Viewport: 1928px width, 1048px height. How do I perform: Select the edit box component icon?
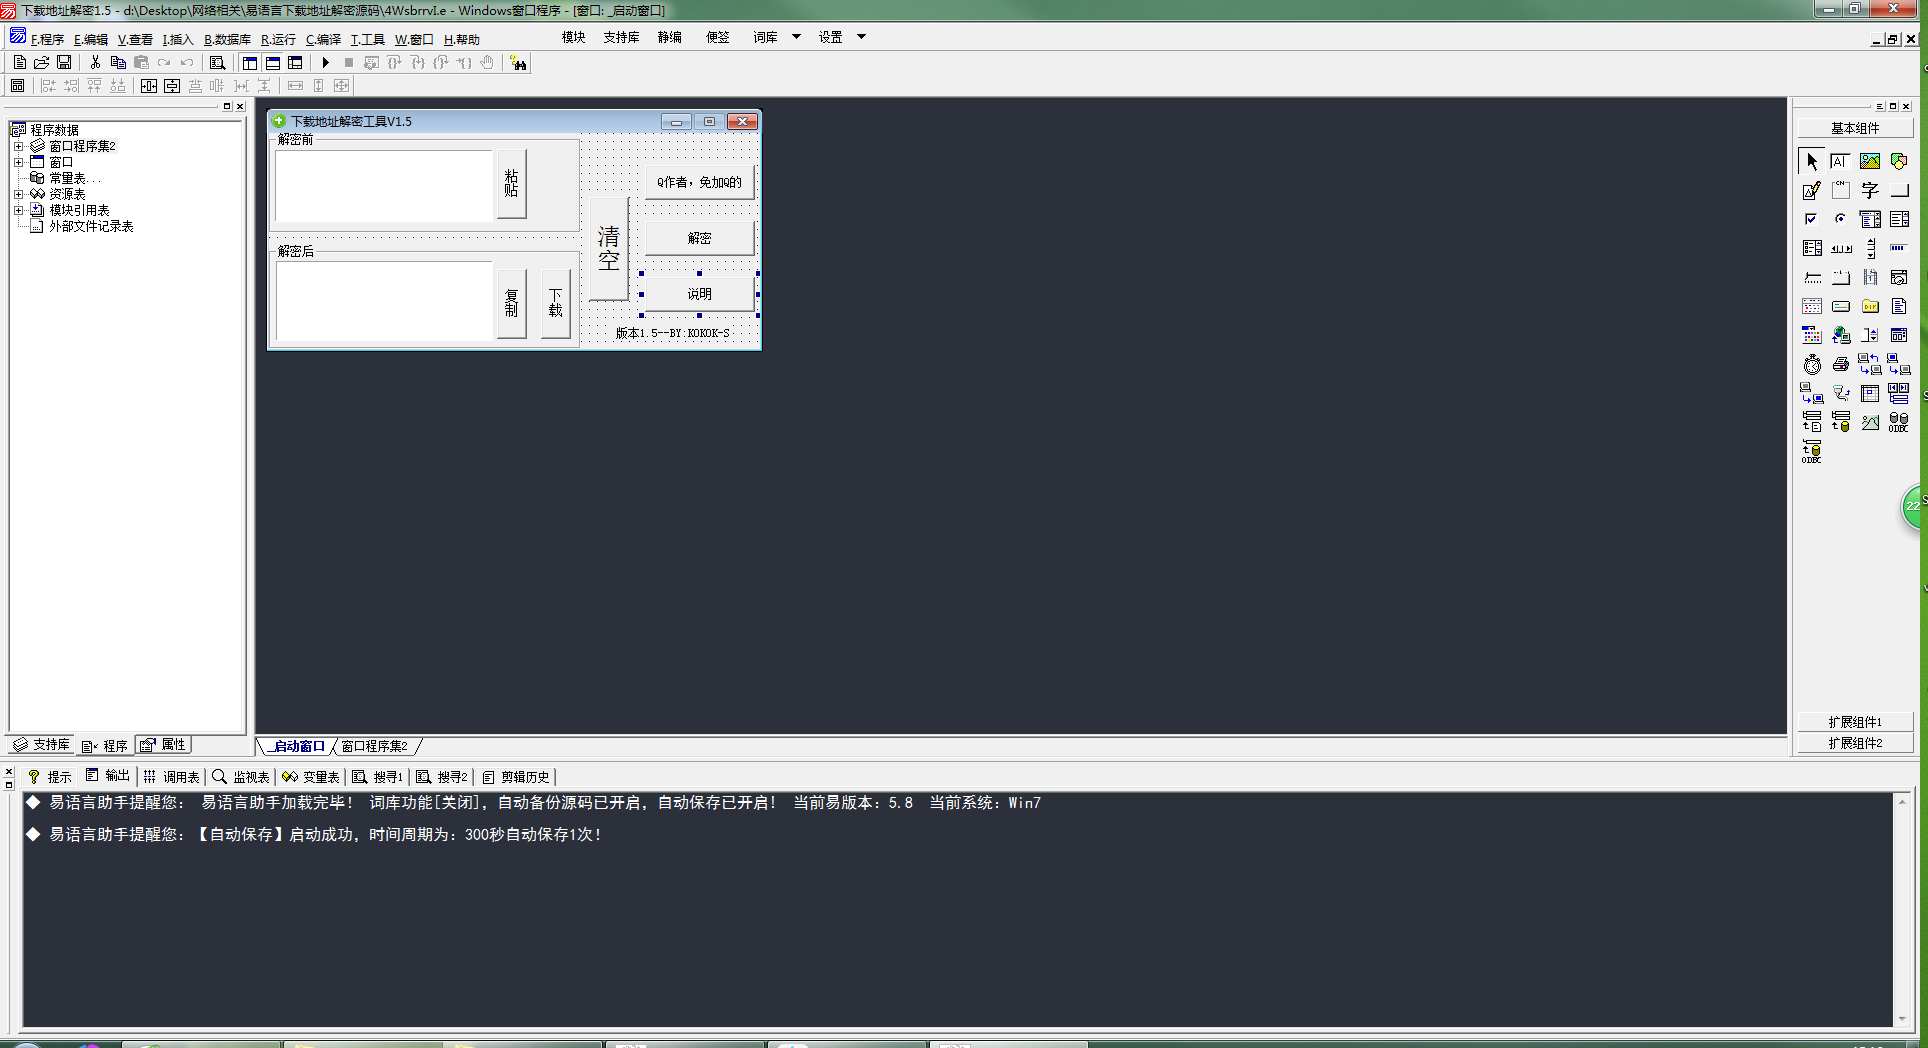(x=1841, y=161)
